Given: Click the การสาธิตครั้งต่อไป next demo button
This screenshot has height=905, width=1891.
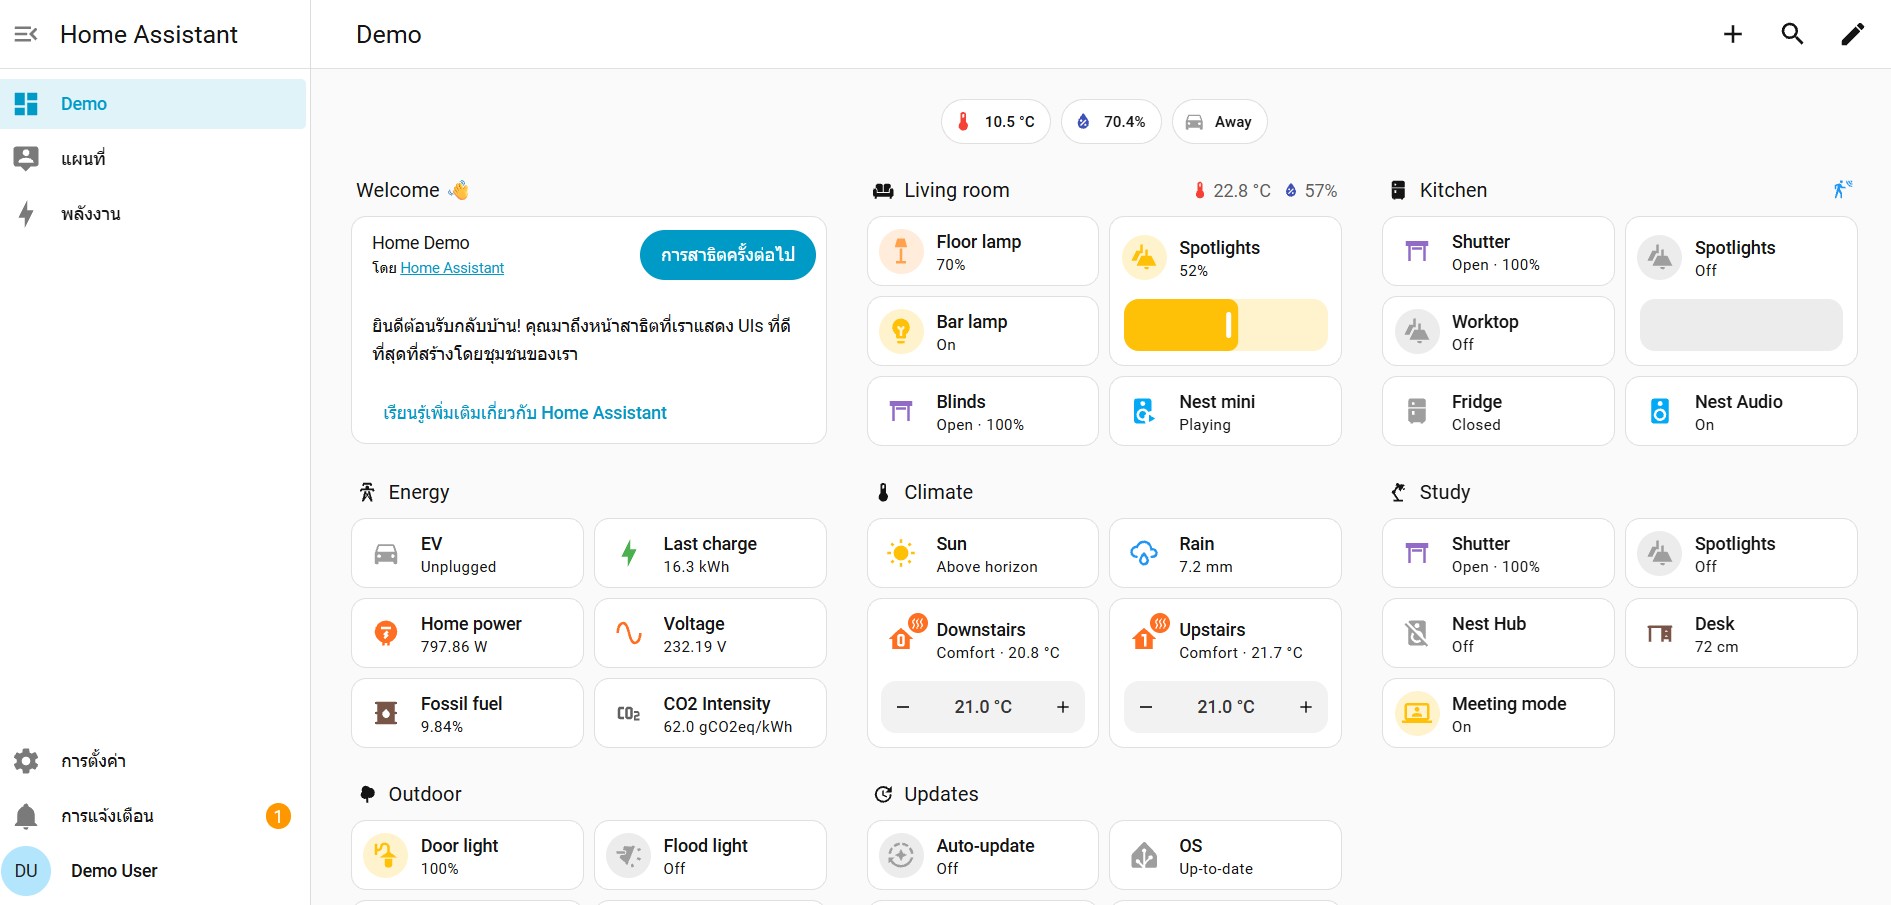Looking at the screenshot, I should click(728, 255).
